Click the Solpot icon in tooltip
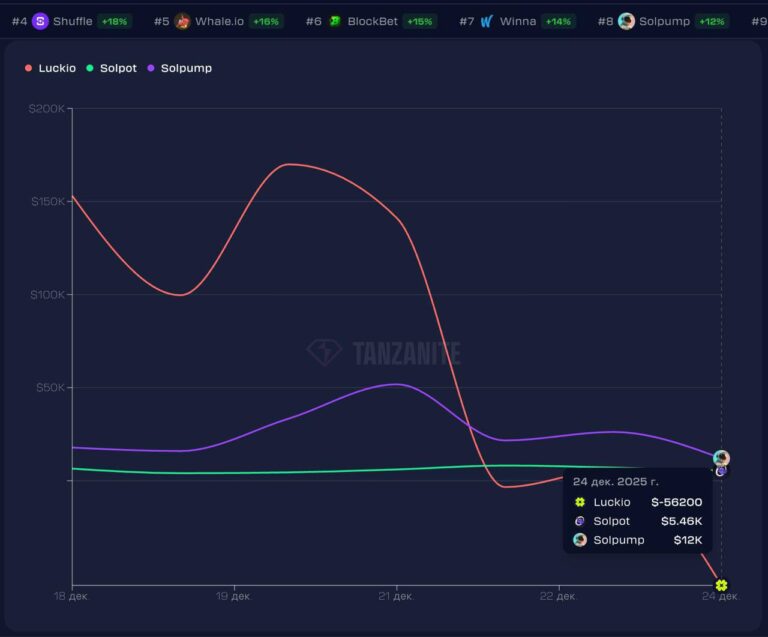 [580, 521]
